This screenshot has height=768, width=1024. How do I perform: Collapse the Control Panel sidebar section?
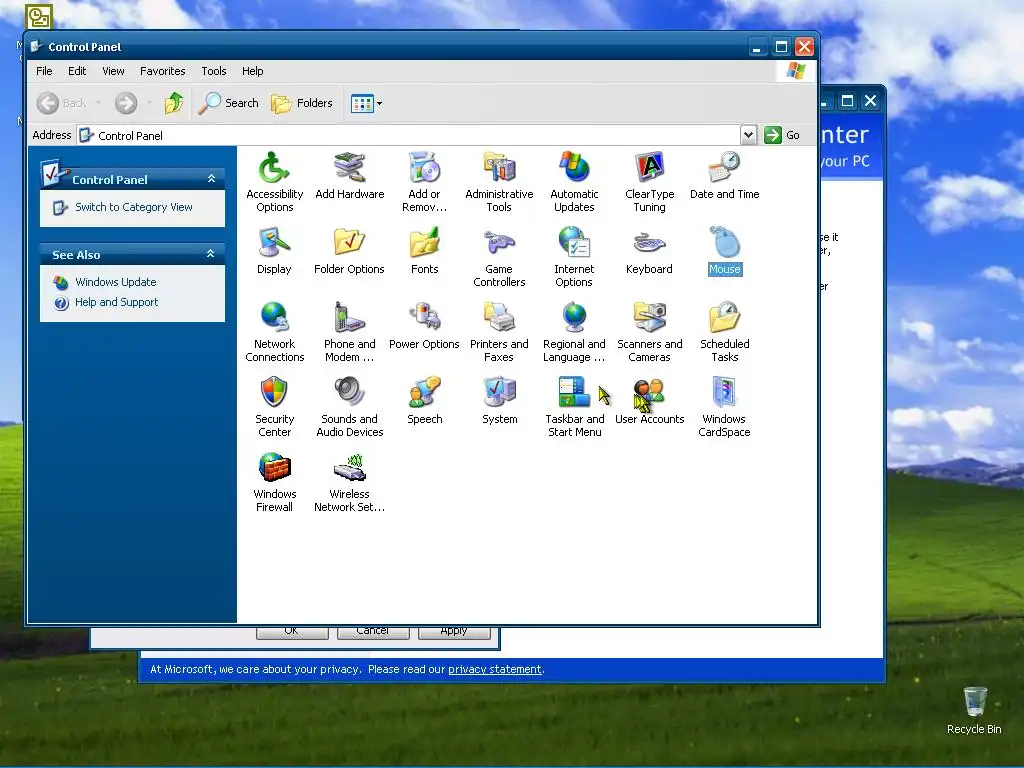[211, 179]
